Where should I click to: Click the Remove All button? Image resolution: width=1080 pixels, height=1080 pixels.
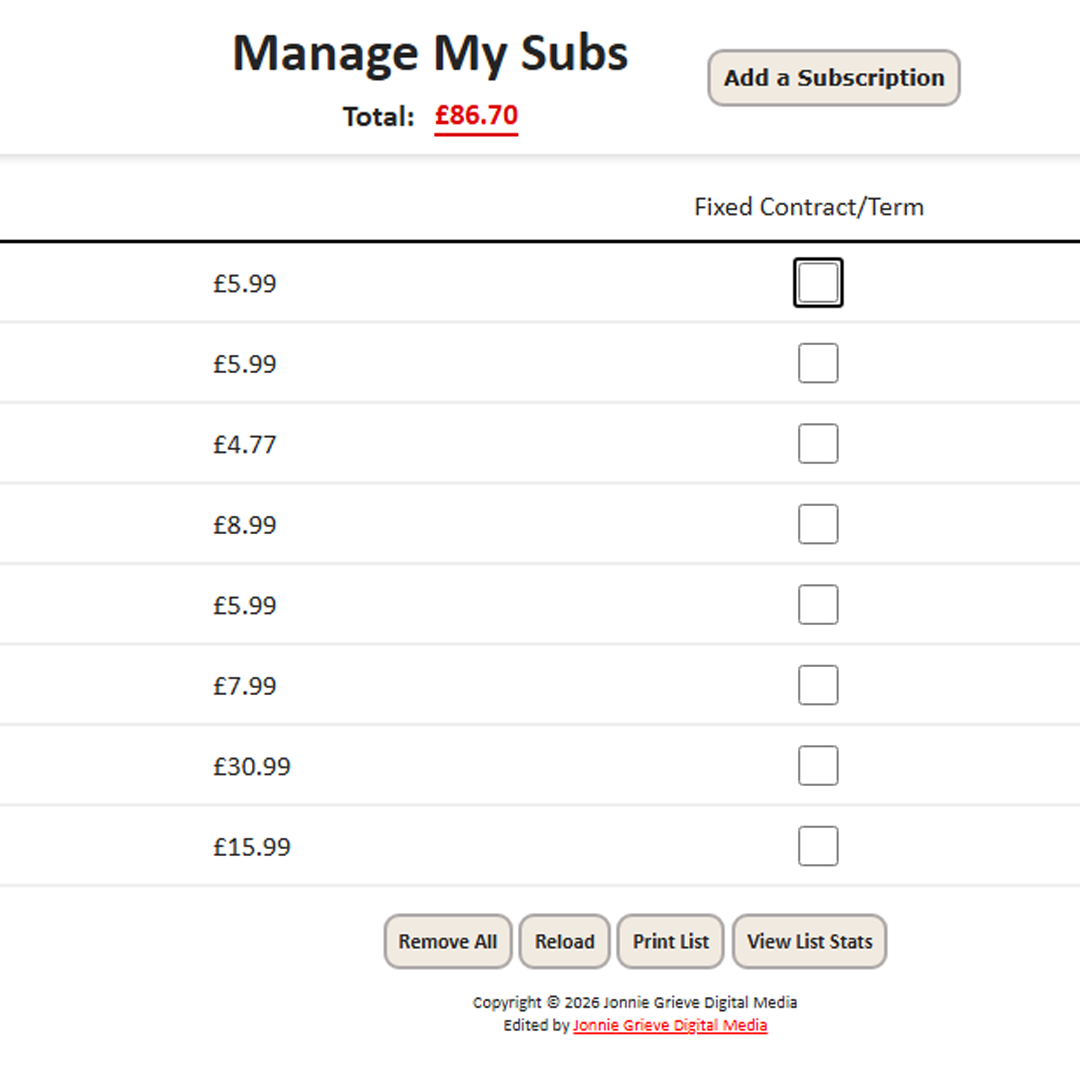tap(448, 942)
